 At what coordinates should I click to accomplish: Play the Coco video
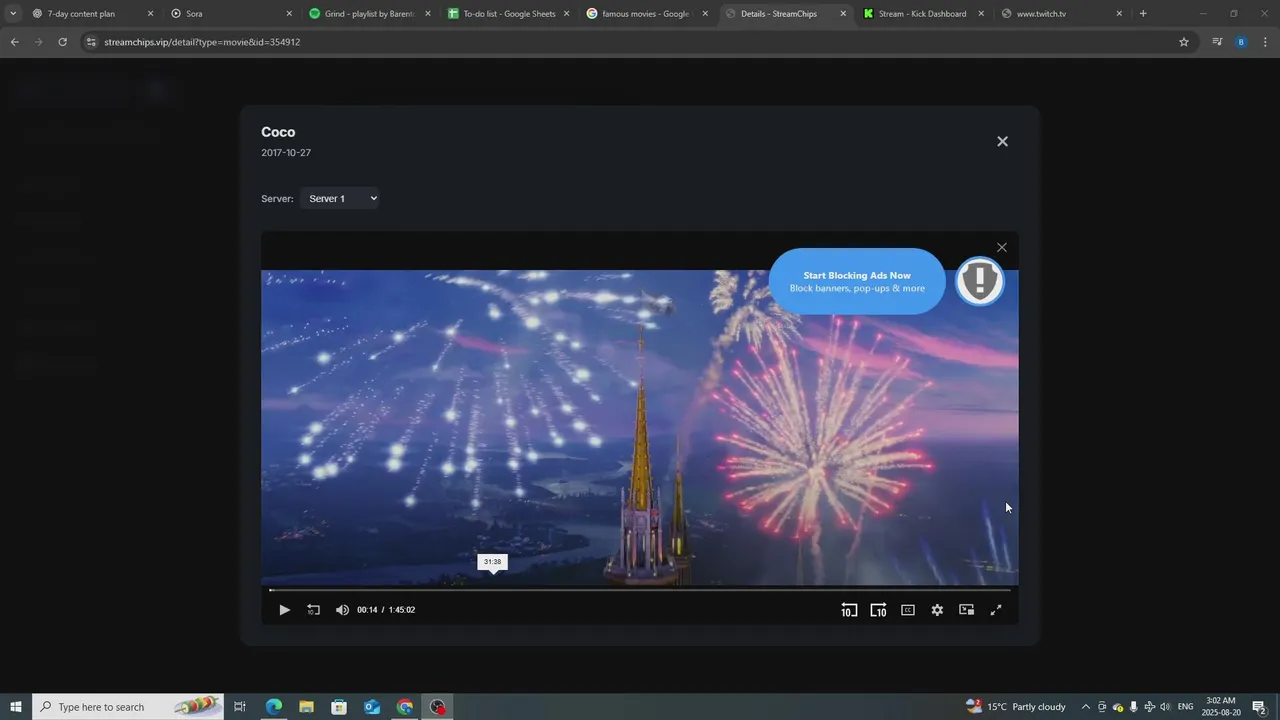(284, 610)
